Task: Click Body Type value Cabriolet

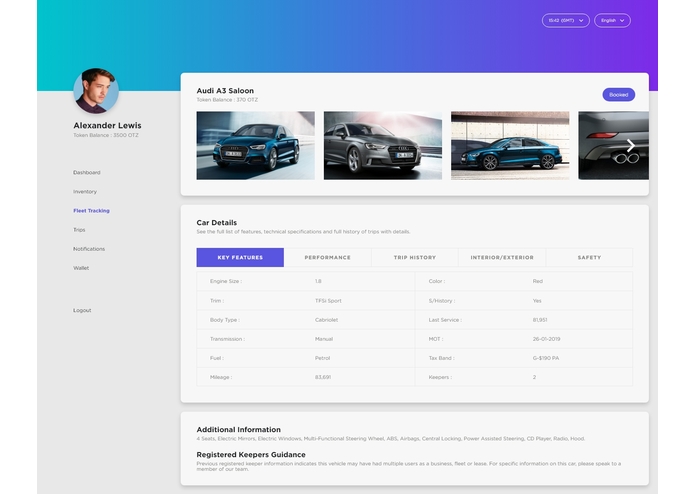Action: [x=327, y=319]
